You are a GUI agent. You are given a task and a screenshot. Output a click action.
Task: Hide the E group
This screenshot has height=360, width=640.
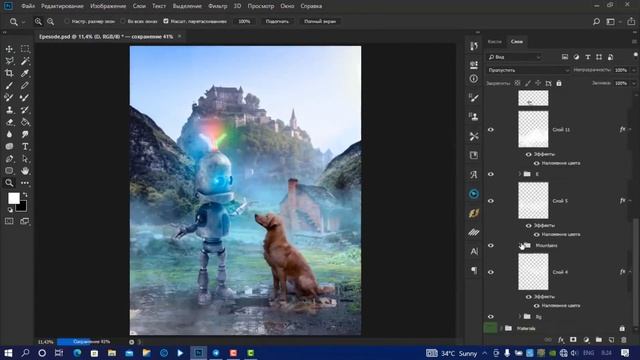coord(491,174)
